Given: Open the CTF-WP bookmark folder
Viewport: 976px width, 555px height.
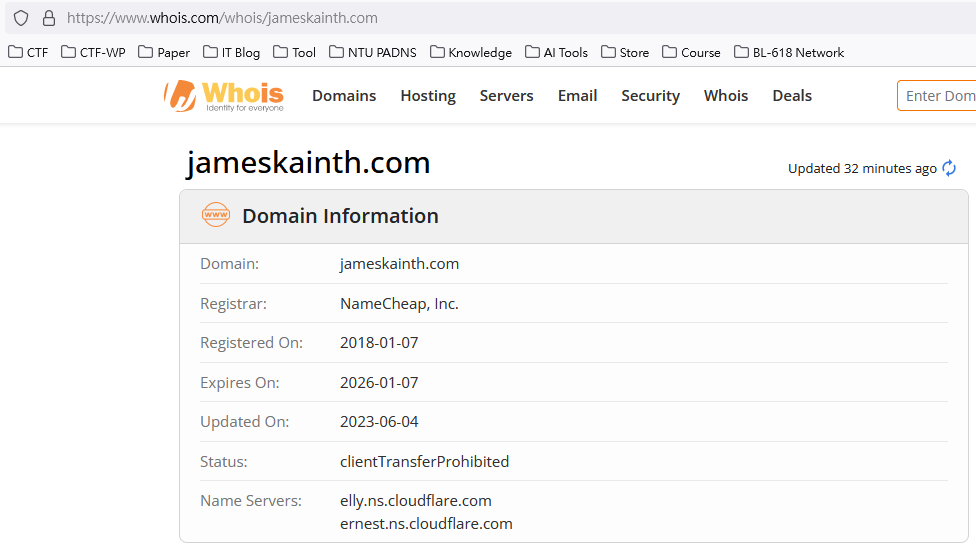Looking at the screenshot, I should click(x=93, y=52).
